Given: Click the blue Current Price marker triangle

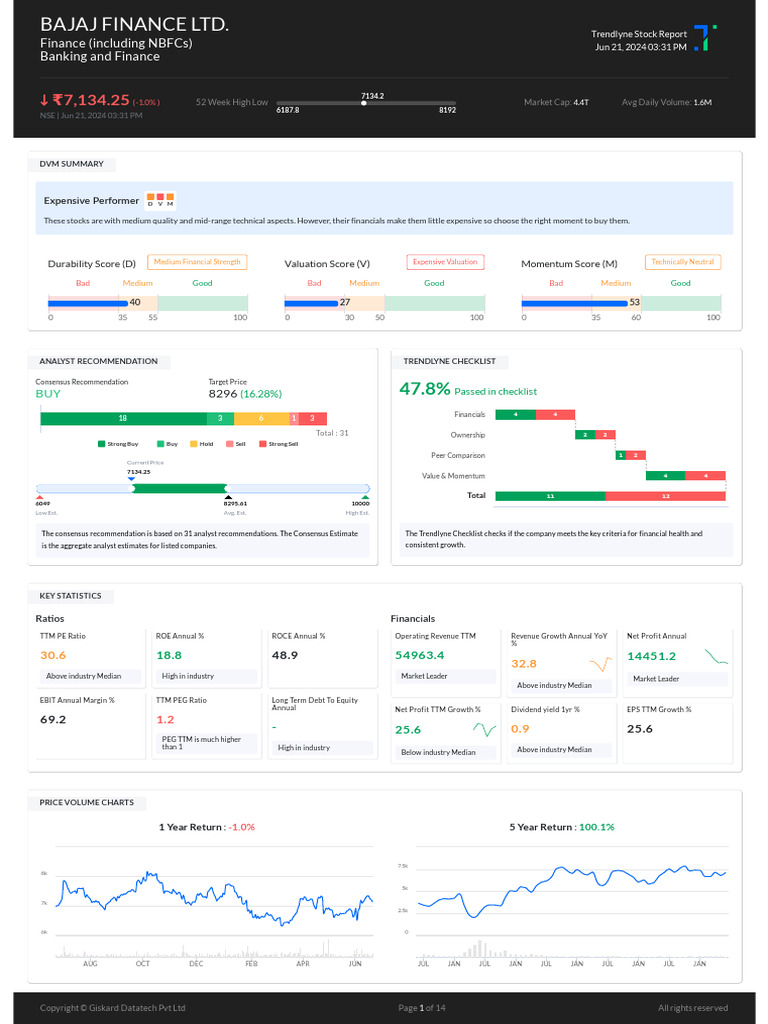Looking at the screenshot, I should click(x=132, y=478).
